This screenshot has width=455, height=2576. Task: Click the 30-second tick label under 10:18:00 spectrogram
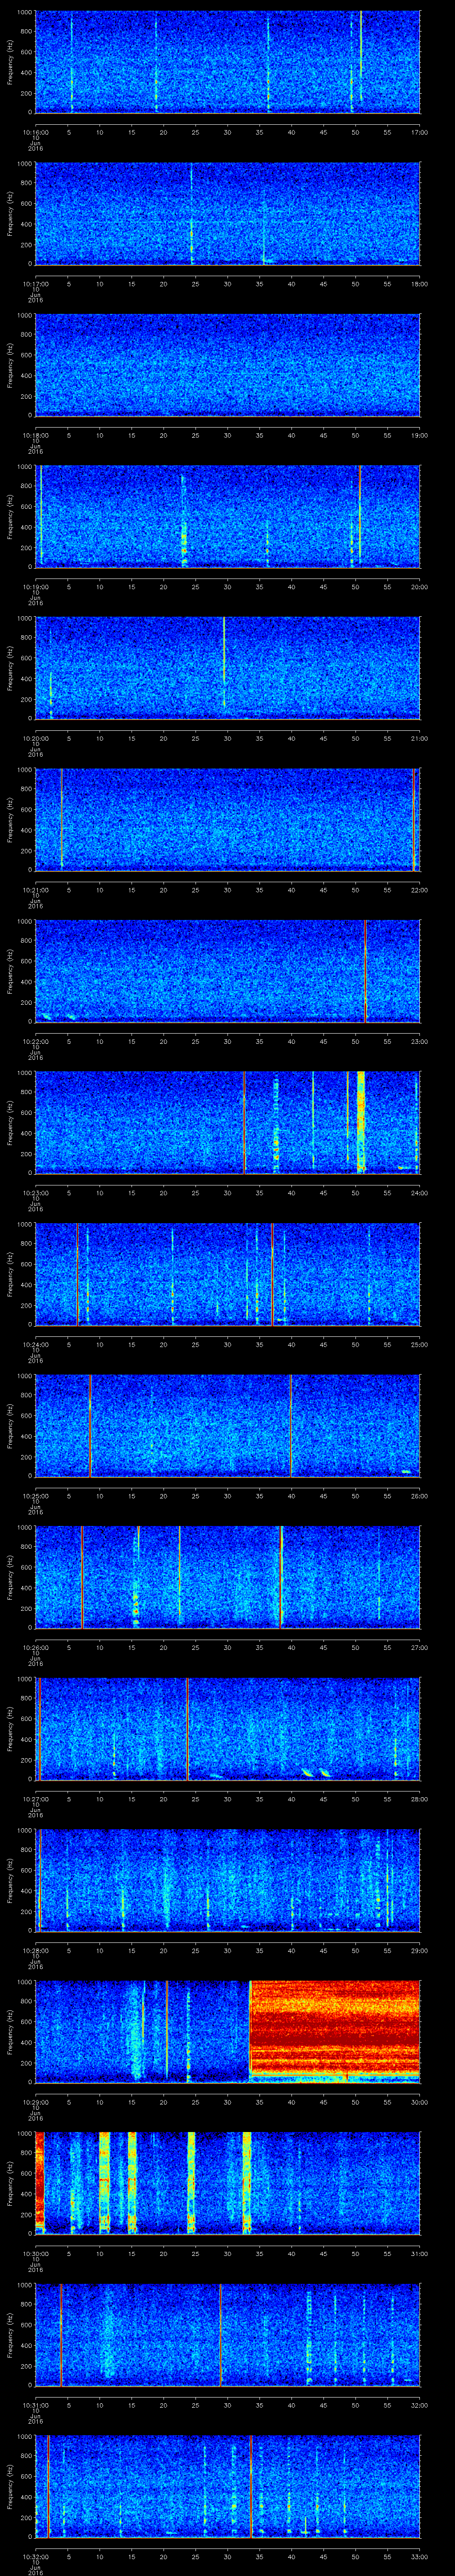(x=227, y=435)
